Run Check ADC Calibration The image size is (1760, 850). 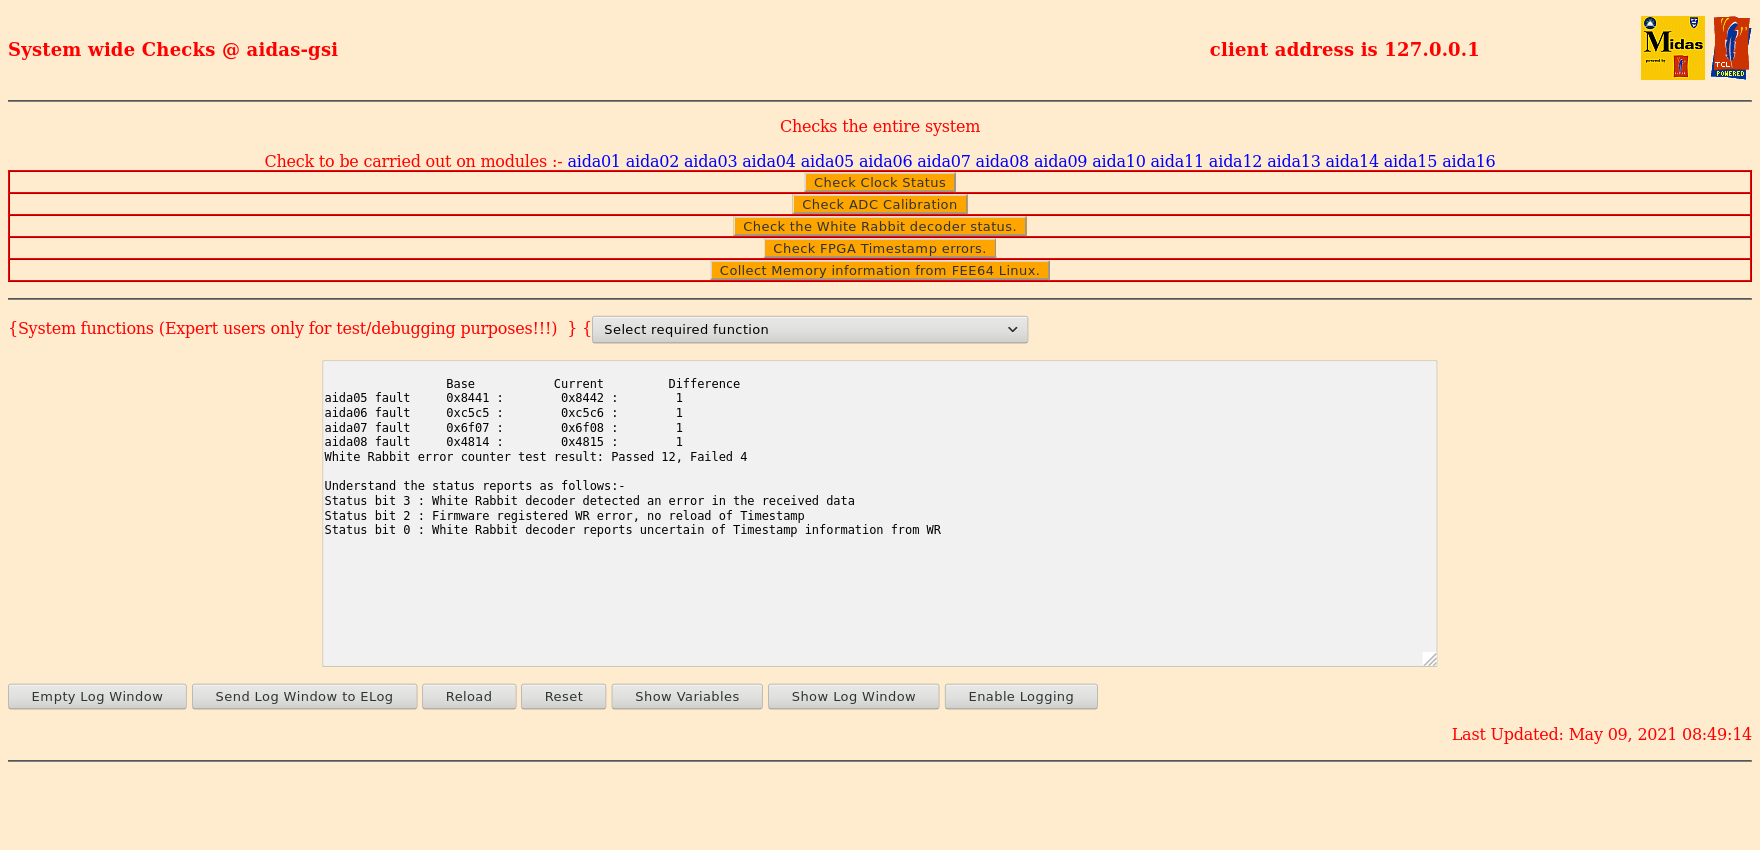(879, 205)
